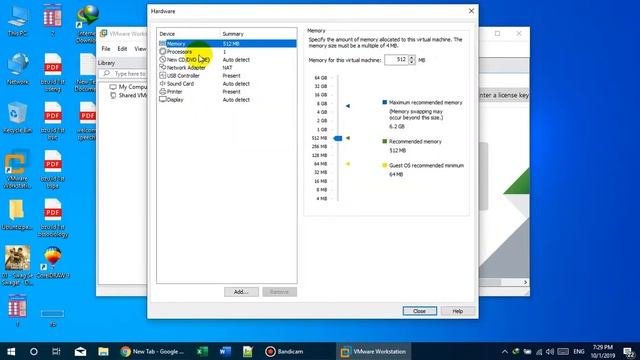Click the Display monitor icon
The width and height of the screenshot is (640, 360).
[x=162, y=100]
